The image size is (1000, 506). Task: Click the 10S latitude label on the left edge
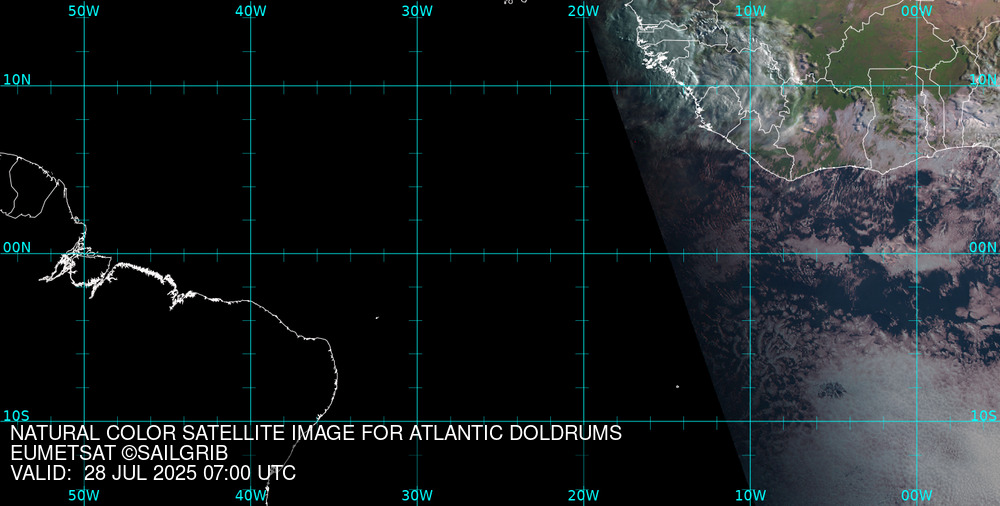17,415
